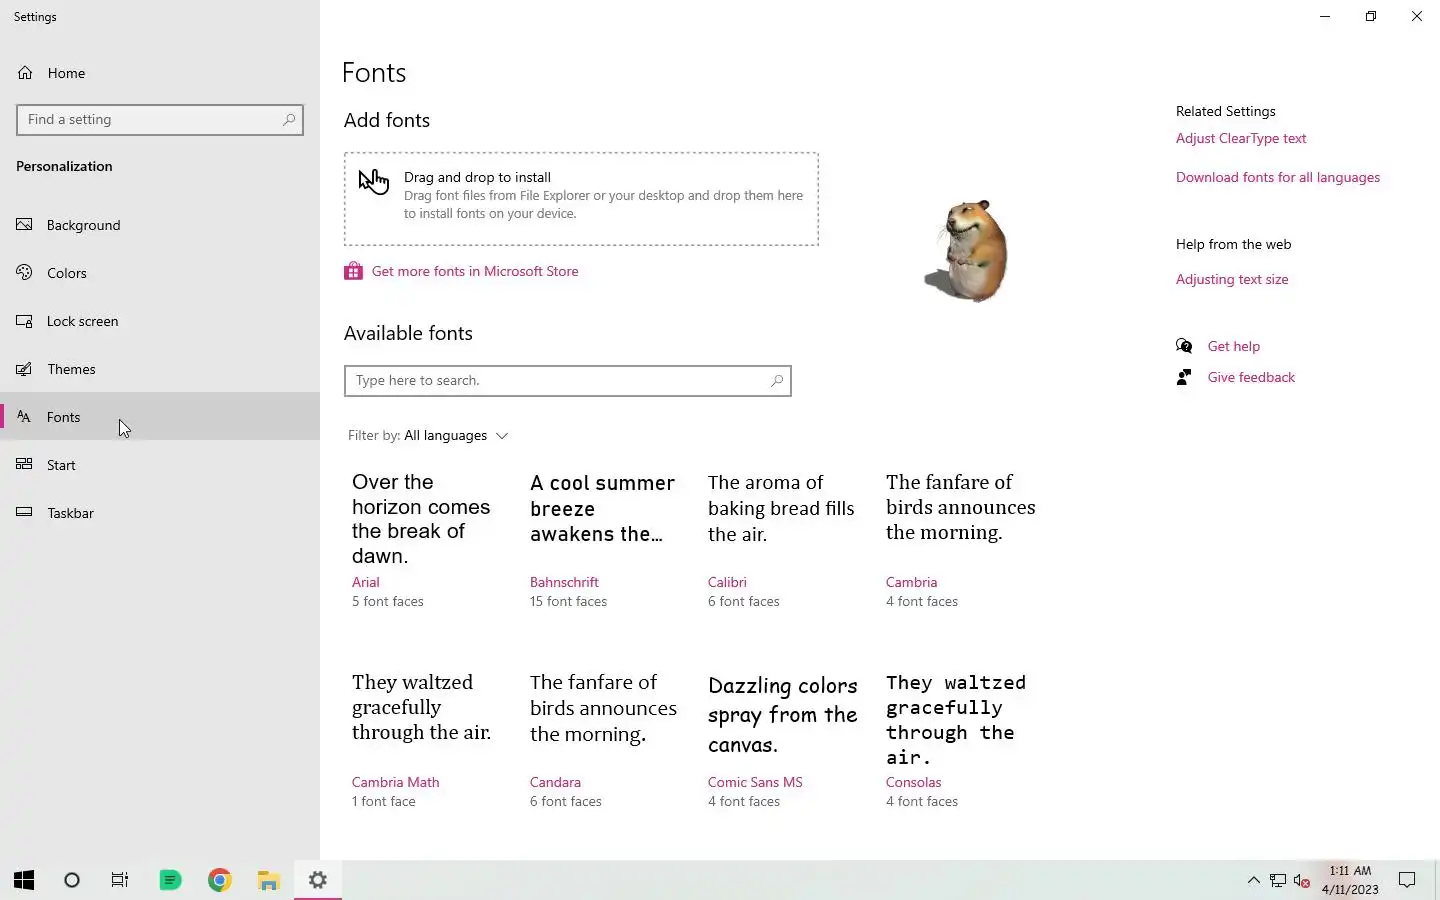Go to Lock screen settings
Screen dimensions: 1440x900
coord(160,321)
